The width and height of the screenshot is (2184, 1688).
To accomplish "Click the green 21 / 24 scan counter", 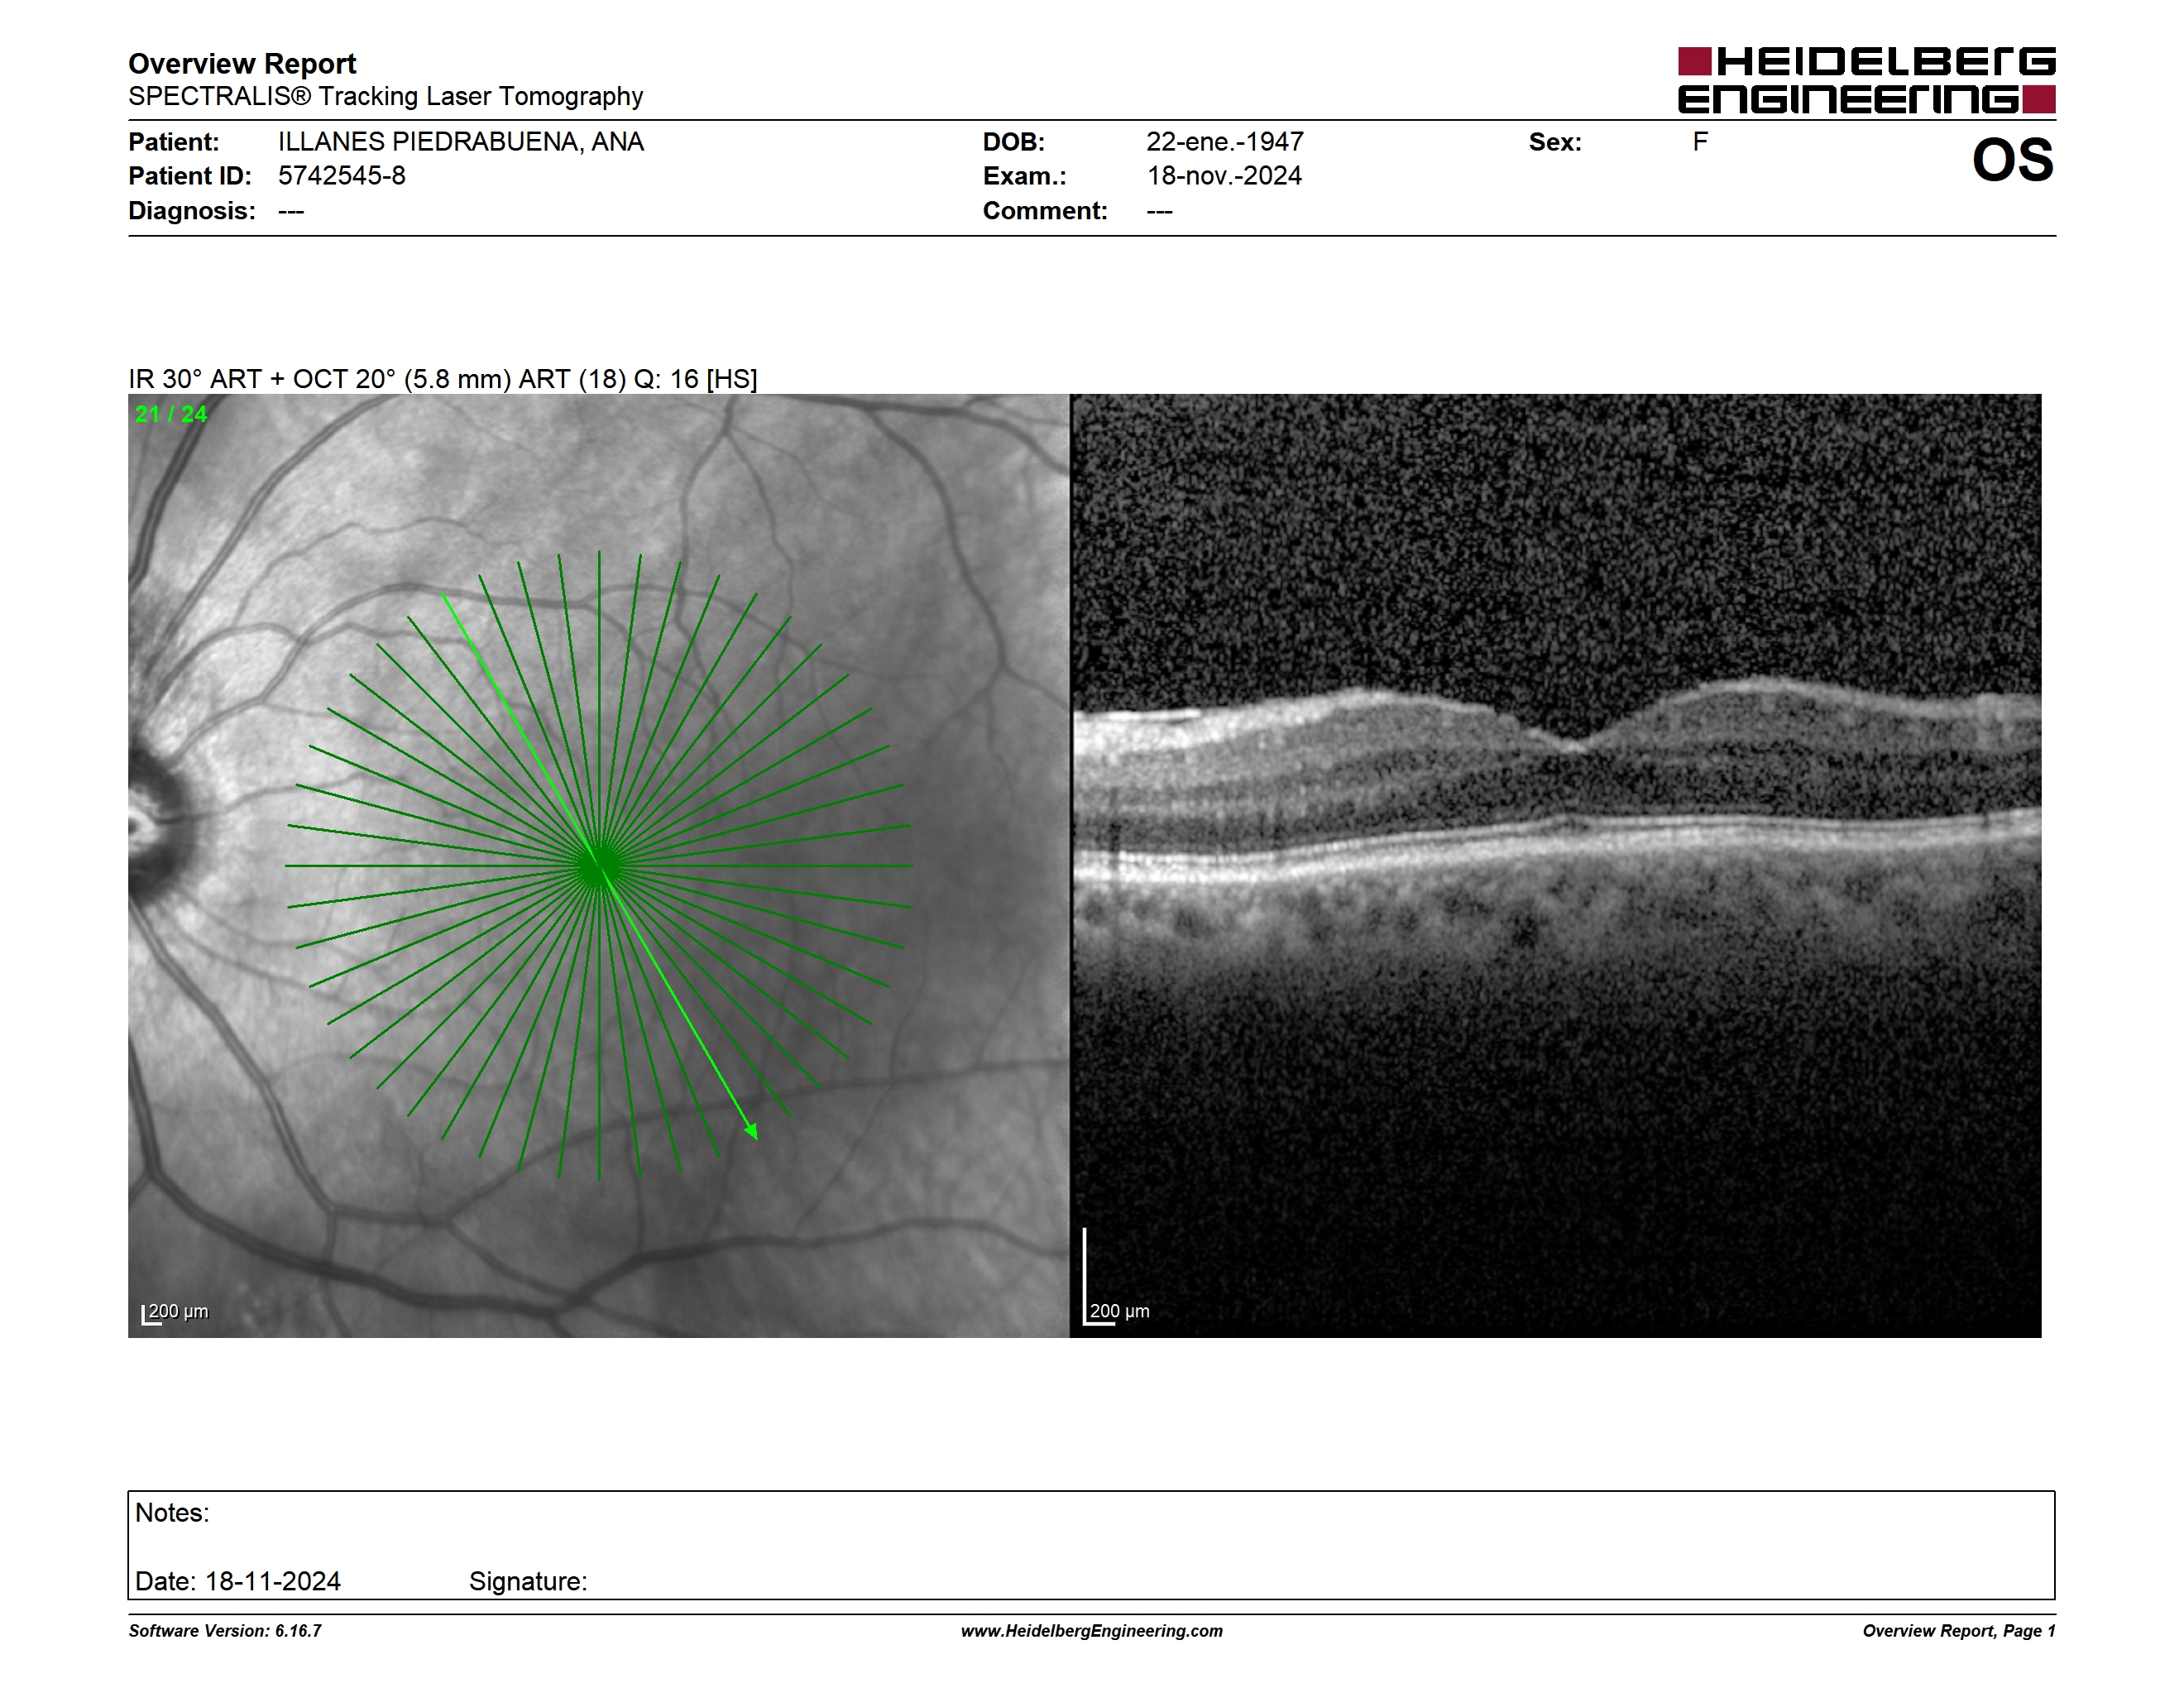I will 171,414.
